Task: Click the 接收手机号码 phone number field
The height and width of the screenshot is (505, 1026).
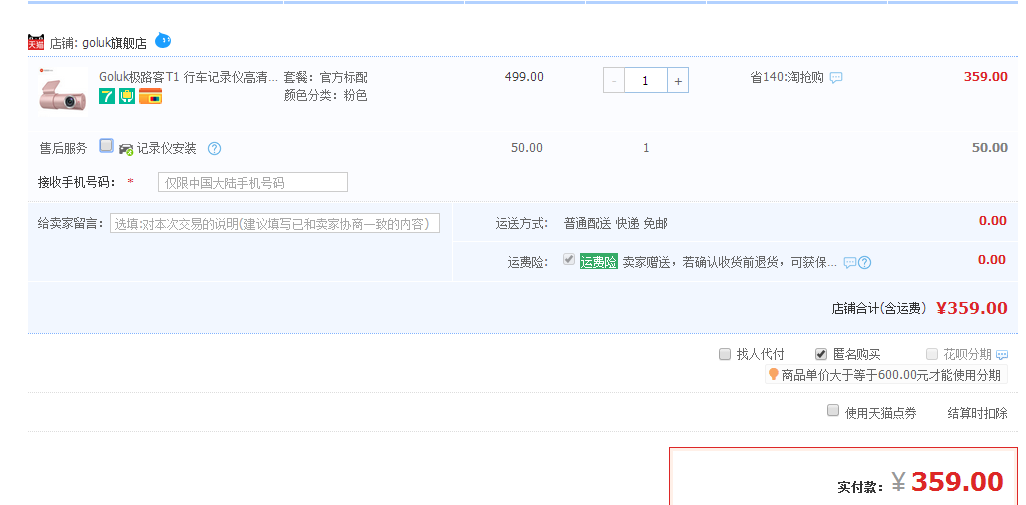Action: [x=253, y=183]
